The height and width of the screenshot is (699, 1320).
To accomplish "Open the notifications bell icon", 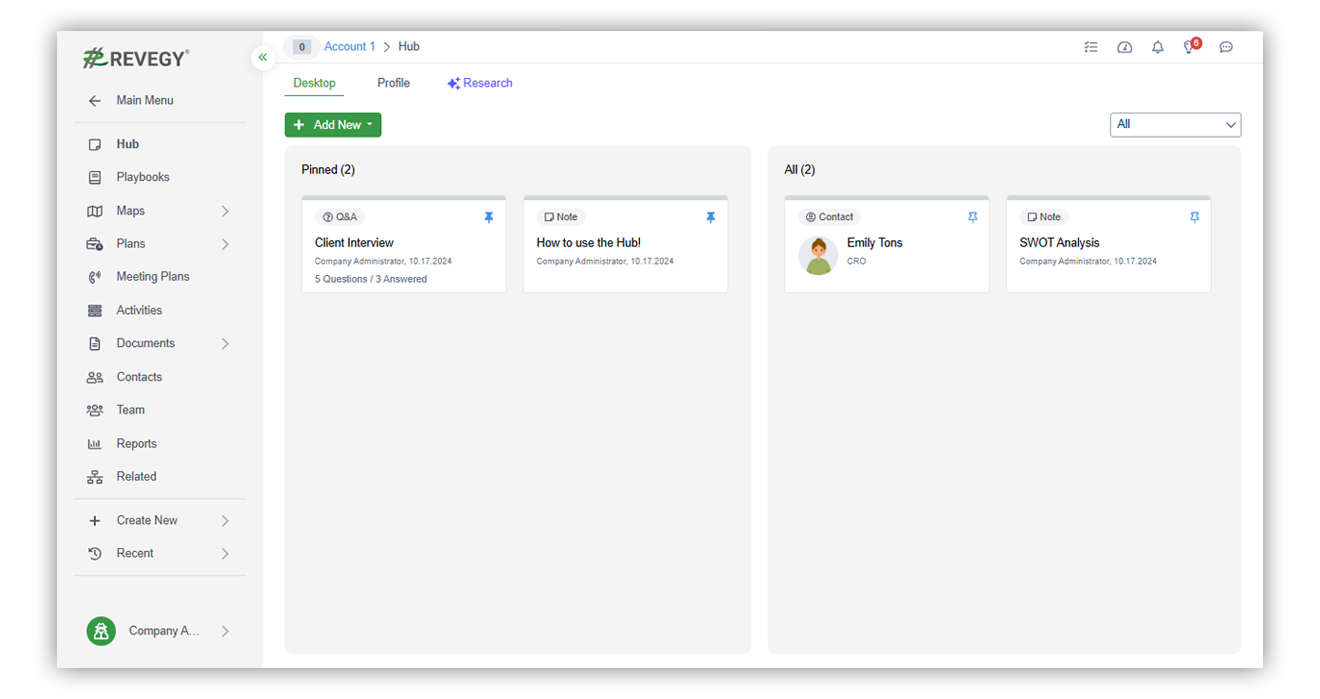I will pyautogui.click(x=1158, y=47).
